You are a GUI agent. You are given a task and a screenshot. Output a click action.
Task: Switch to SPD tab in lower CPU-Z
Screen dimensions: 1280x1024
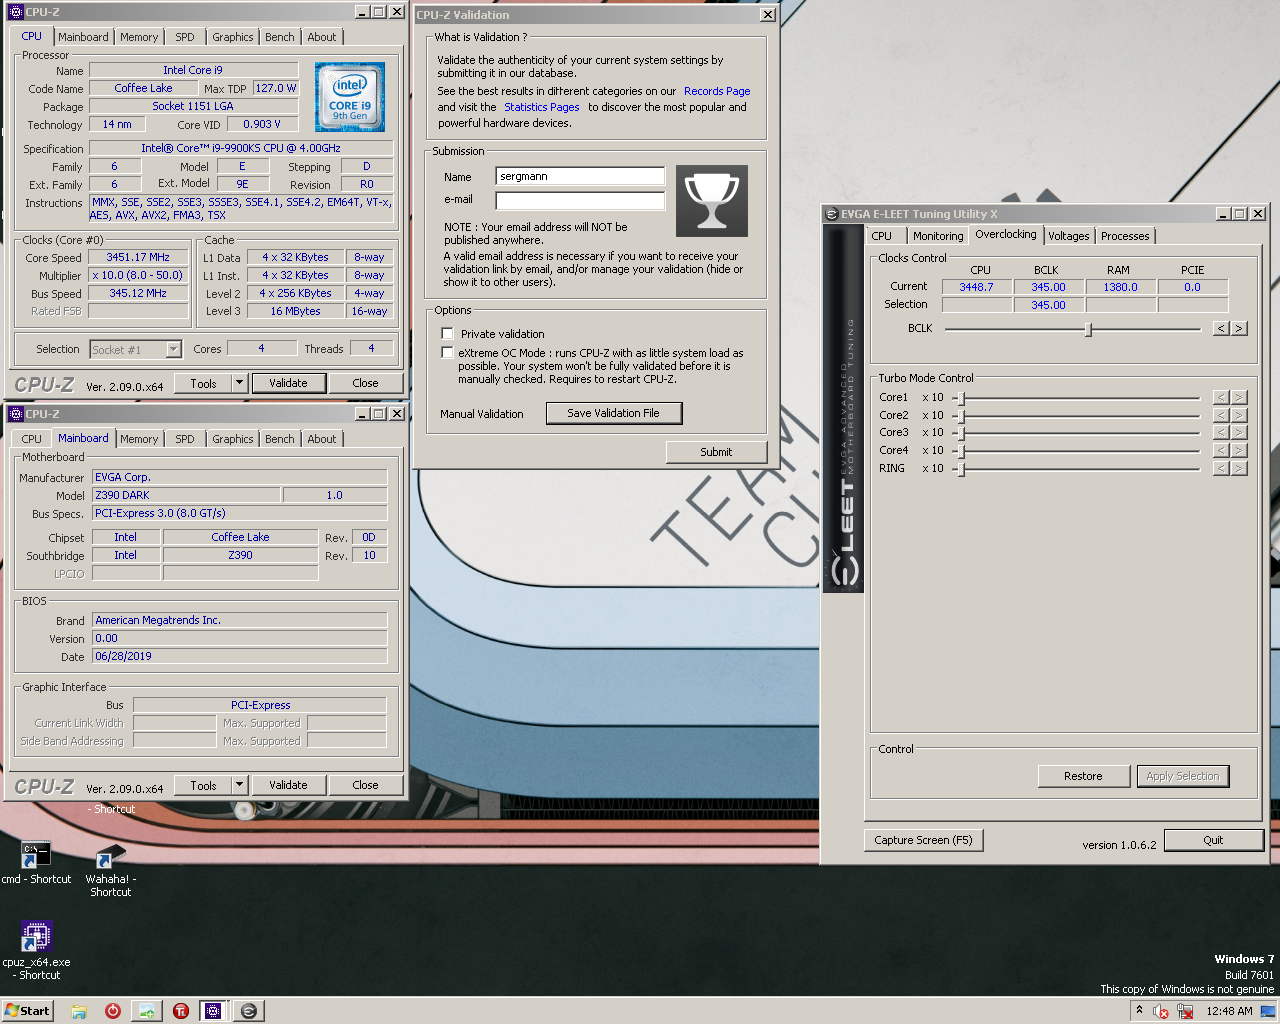(x=185, y=439)
